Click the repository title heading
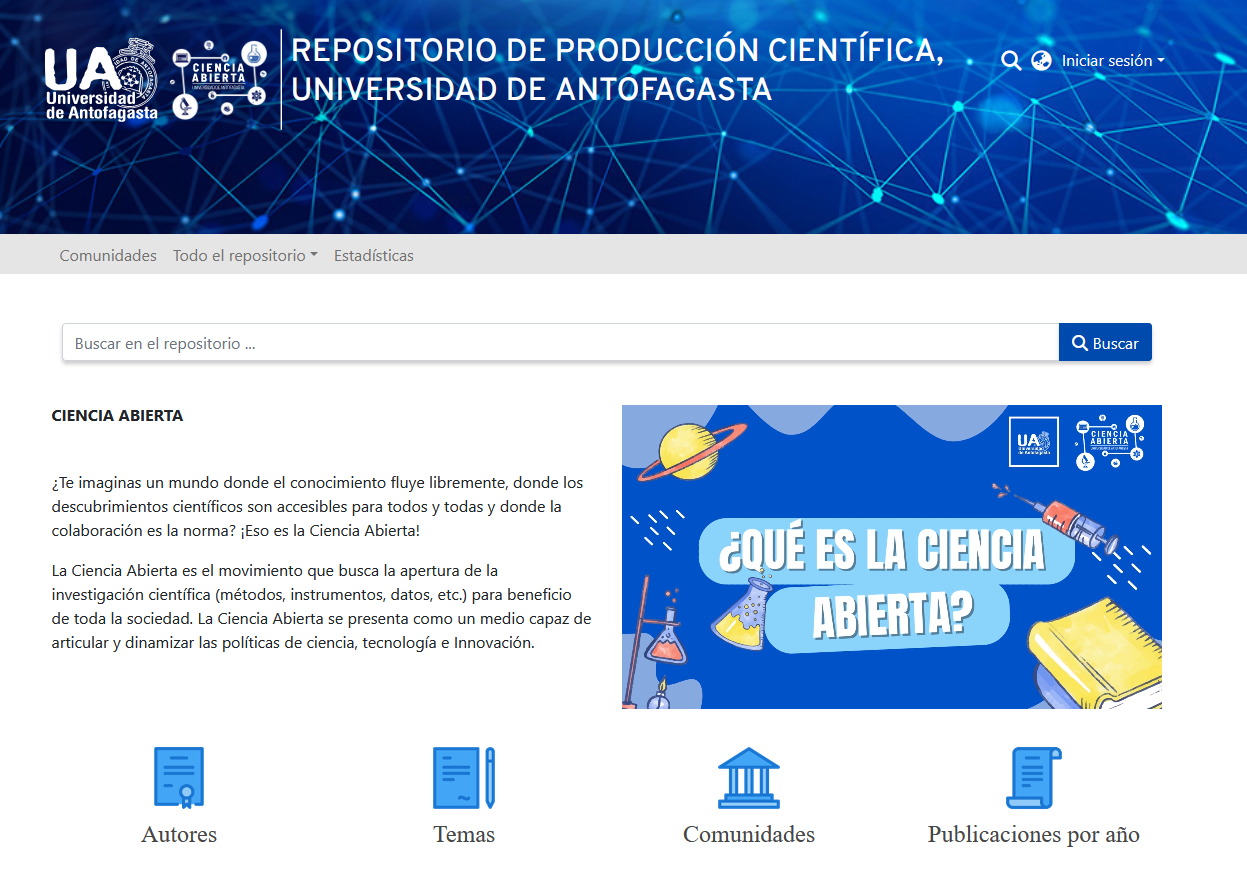1247x884 pixels. coord(617,69)
